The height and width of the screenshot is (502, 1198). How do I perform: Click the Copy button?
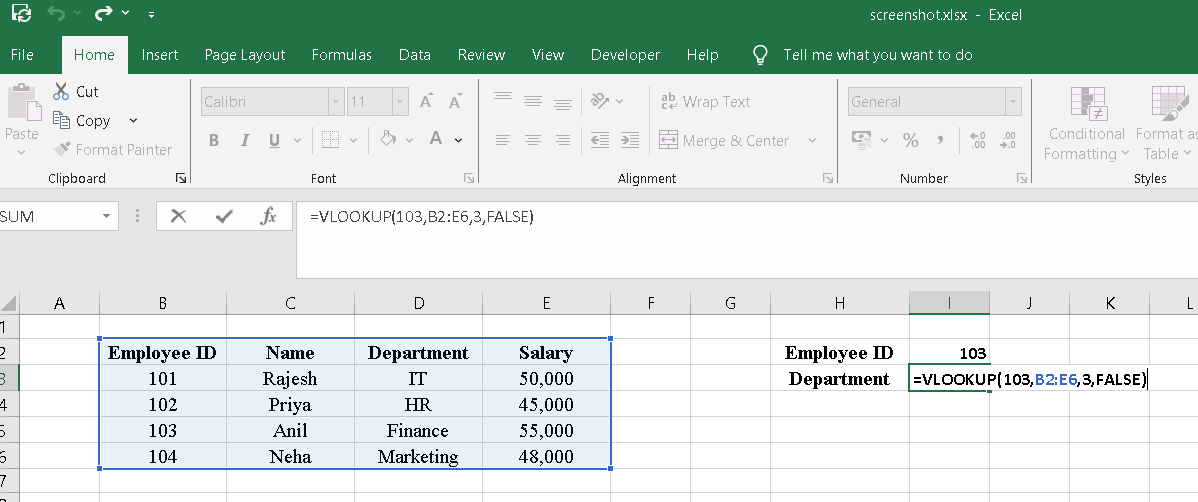click(82, 121)
